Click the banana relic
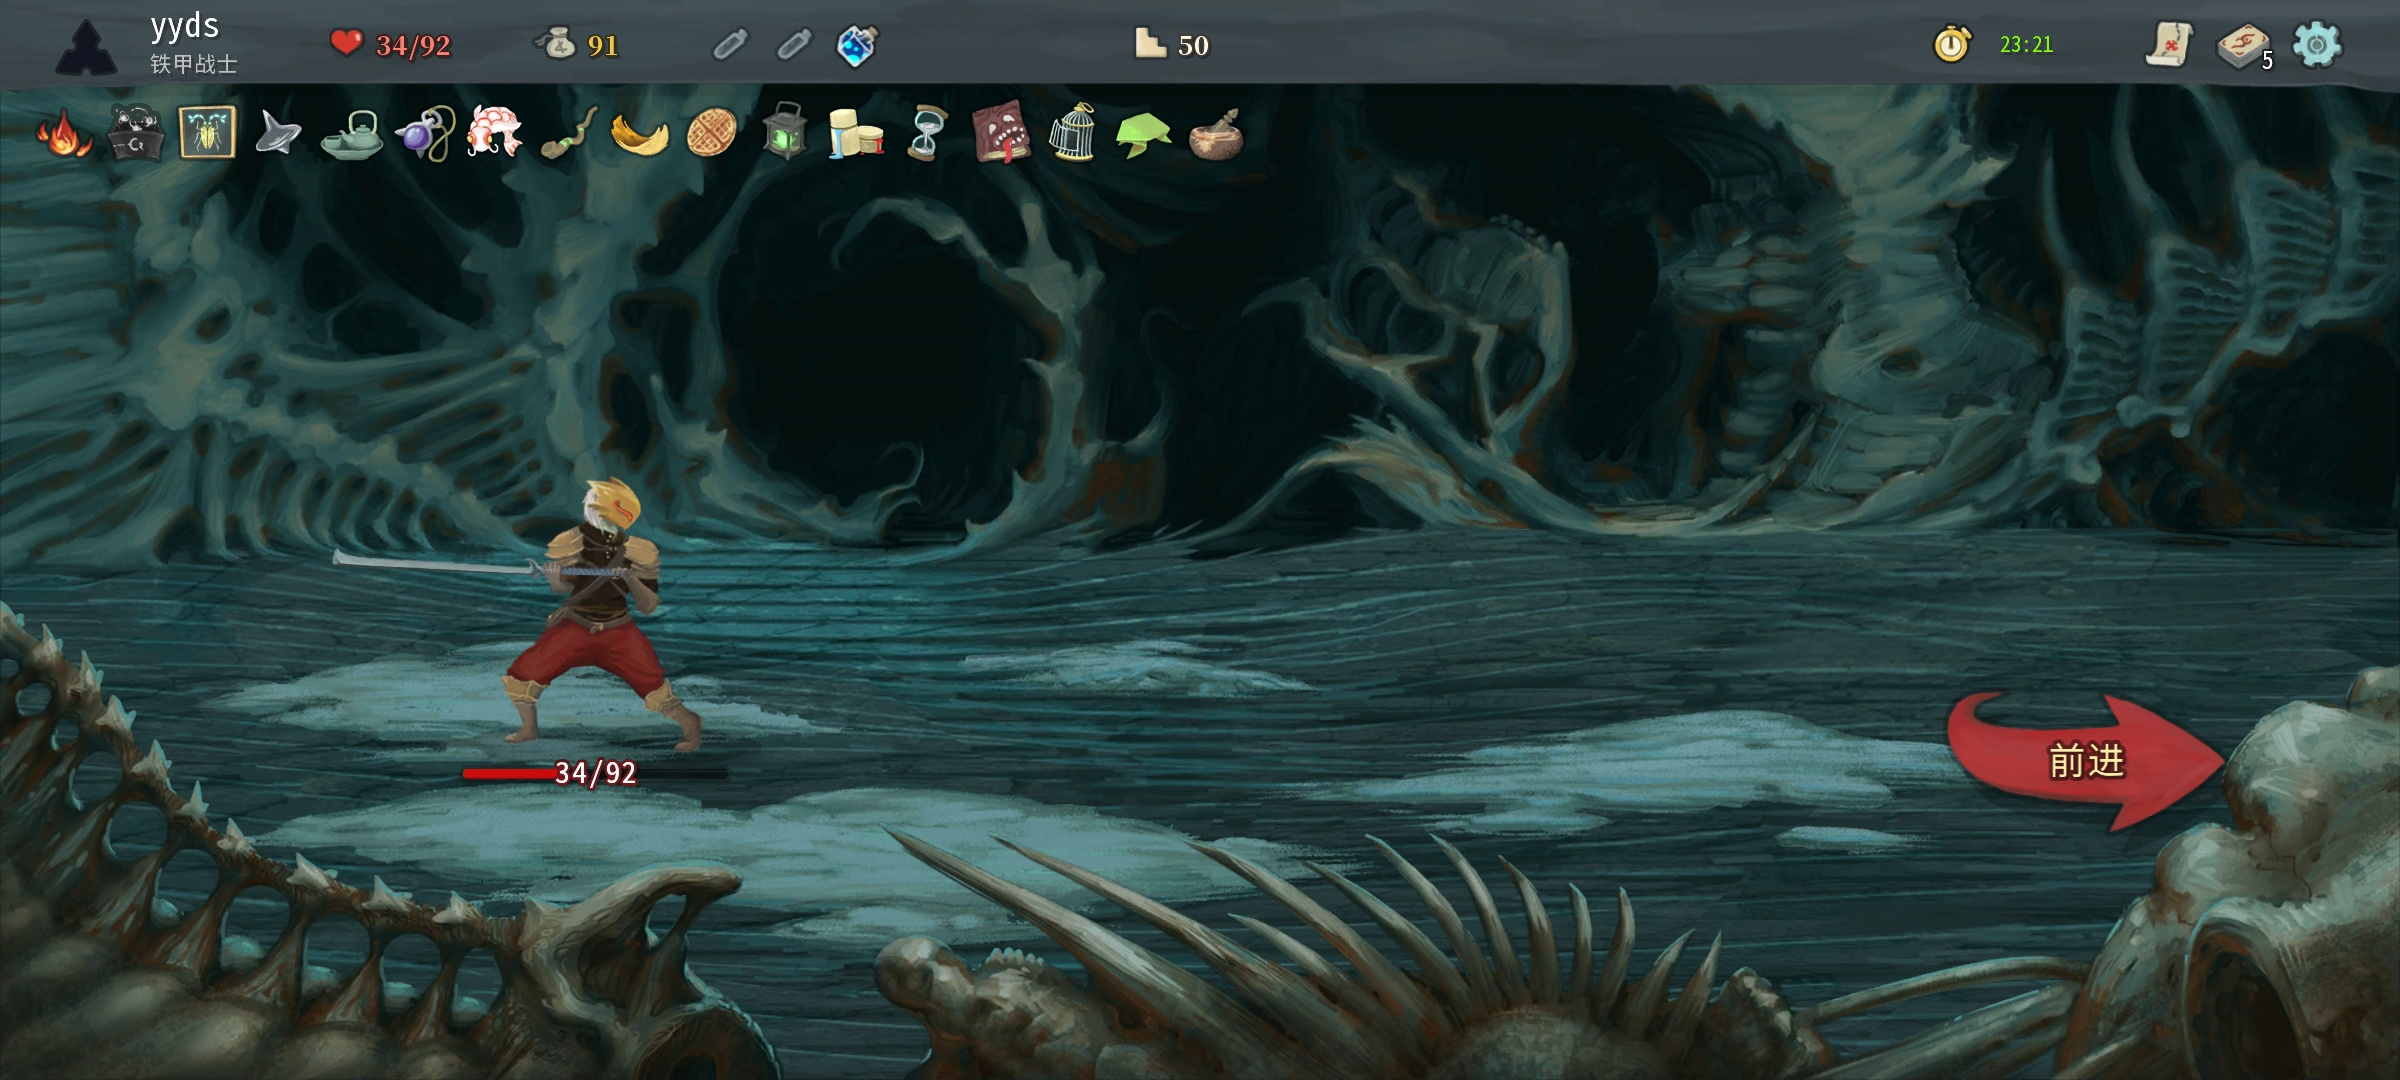 (x=639, y=135)
